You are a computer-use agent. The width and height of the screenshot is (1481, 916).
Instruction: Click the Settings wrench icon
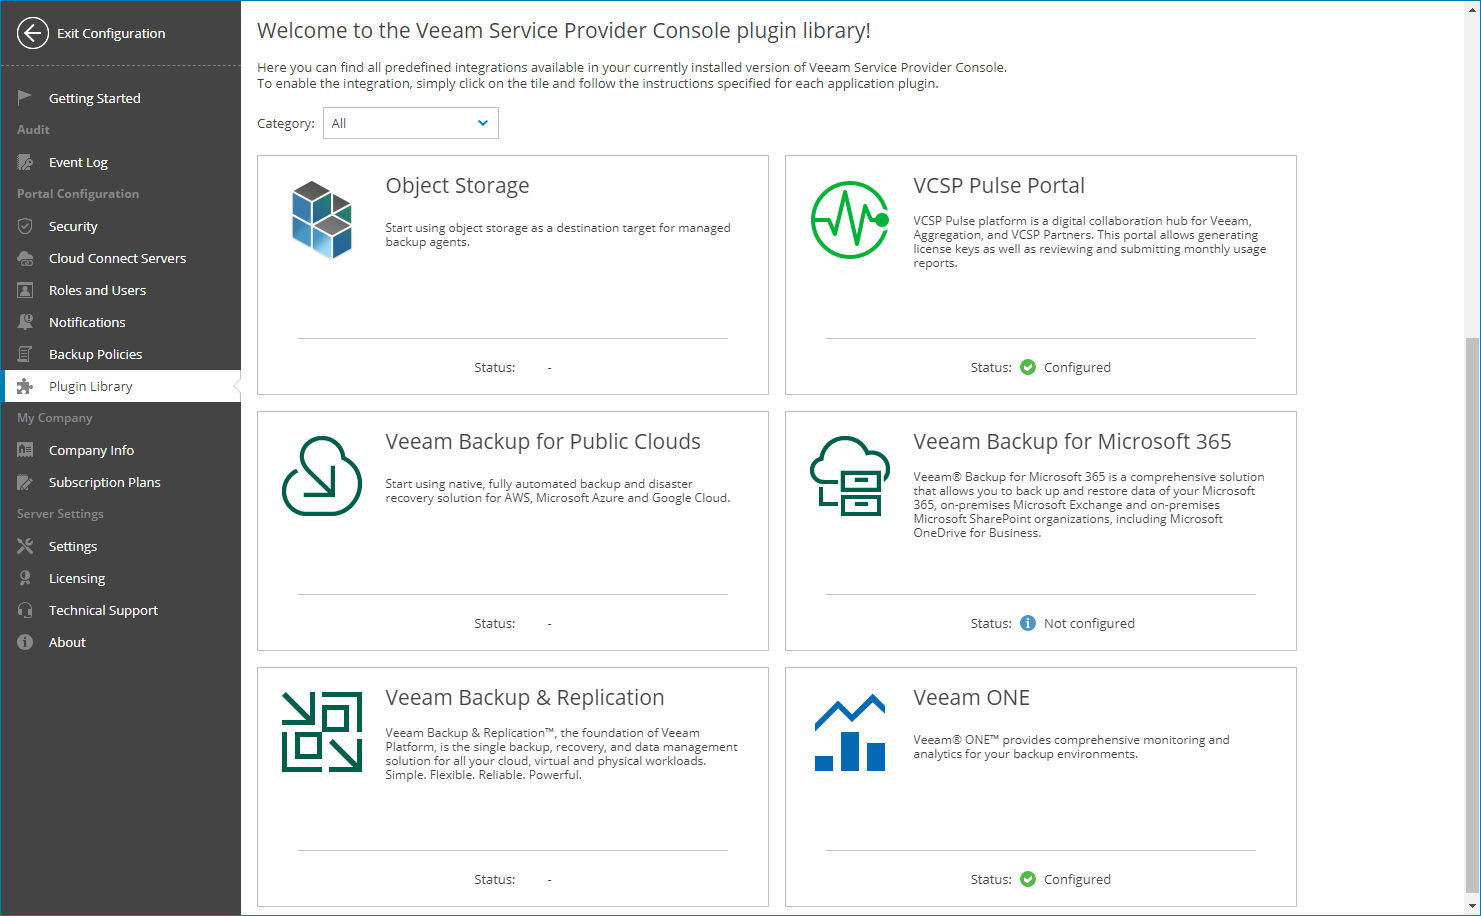25,546
